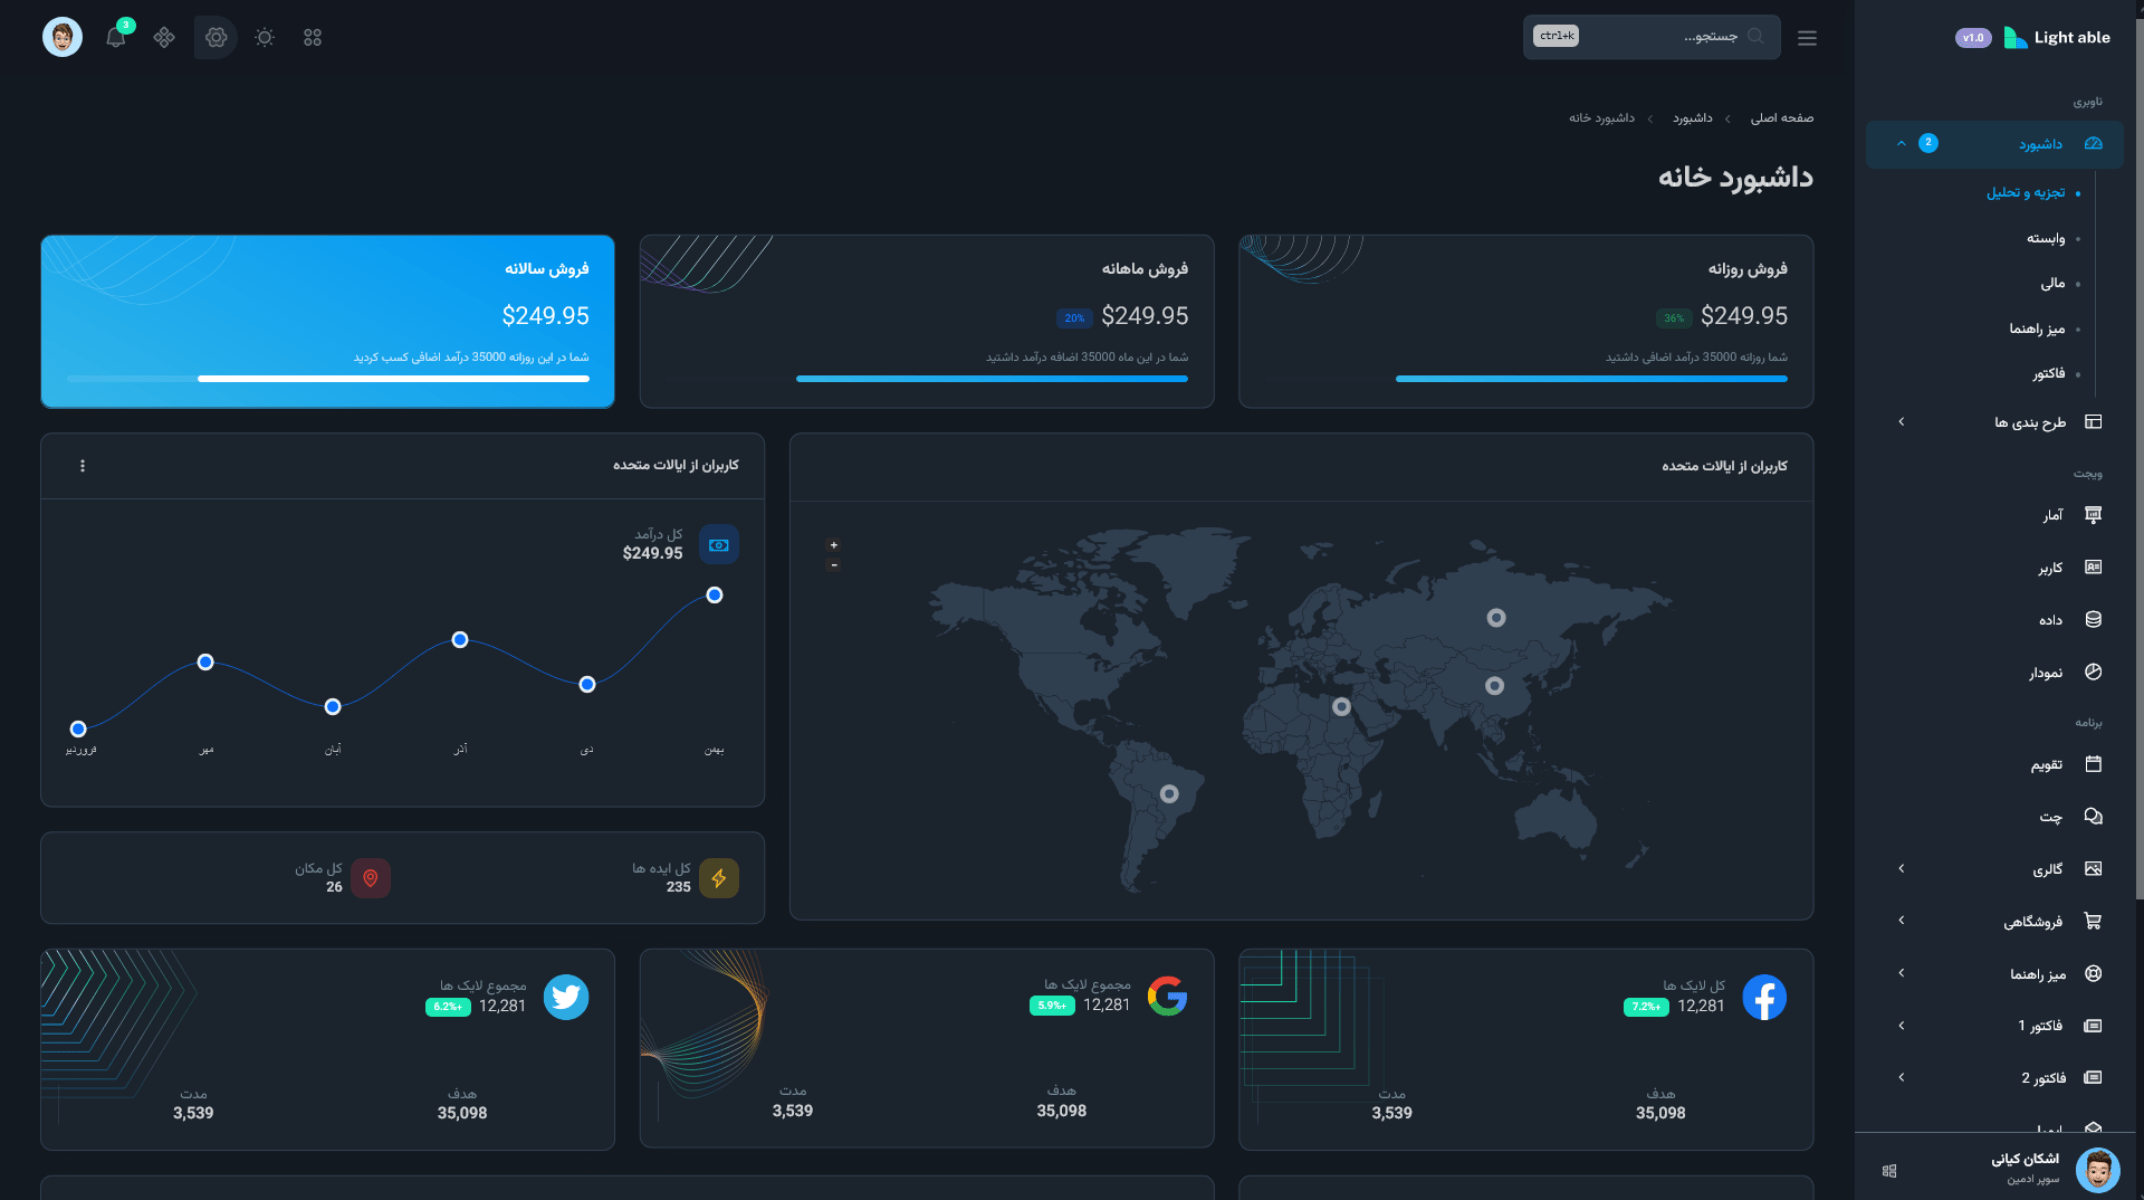The width and height of the screenshot is (2144, 1200).
Task: Expand the میز راهنما app menu chevron
Action: [1901, 973]
